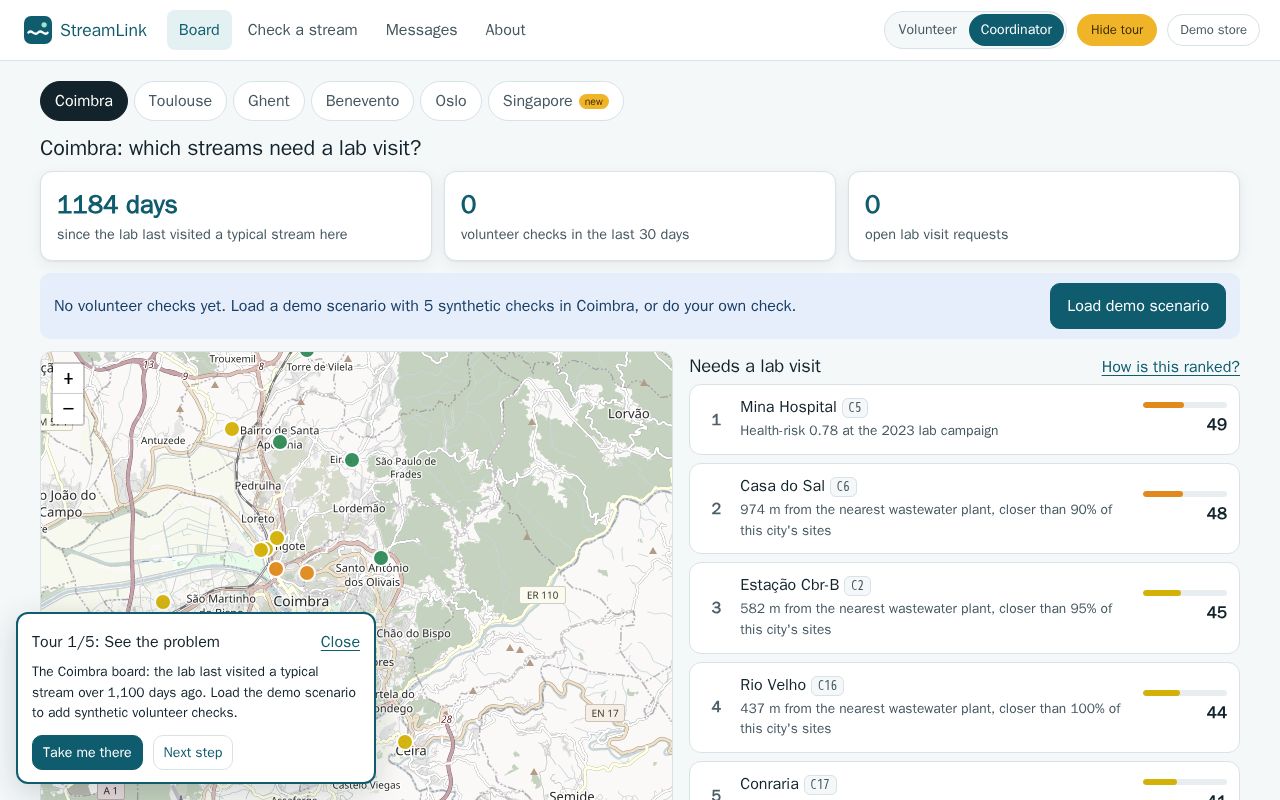Click the volunteer checks stat card

point(640,216)
